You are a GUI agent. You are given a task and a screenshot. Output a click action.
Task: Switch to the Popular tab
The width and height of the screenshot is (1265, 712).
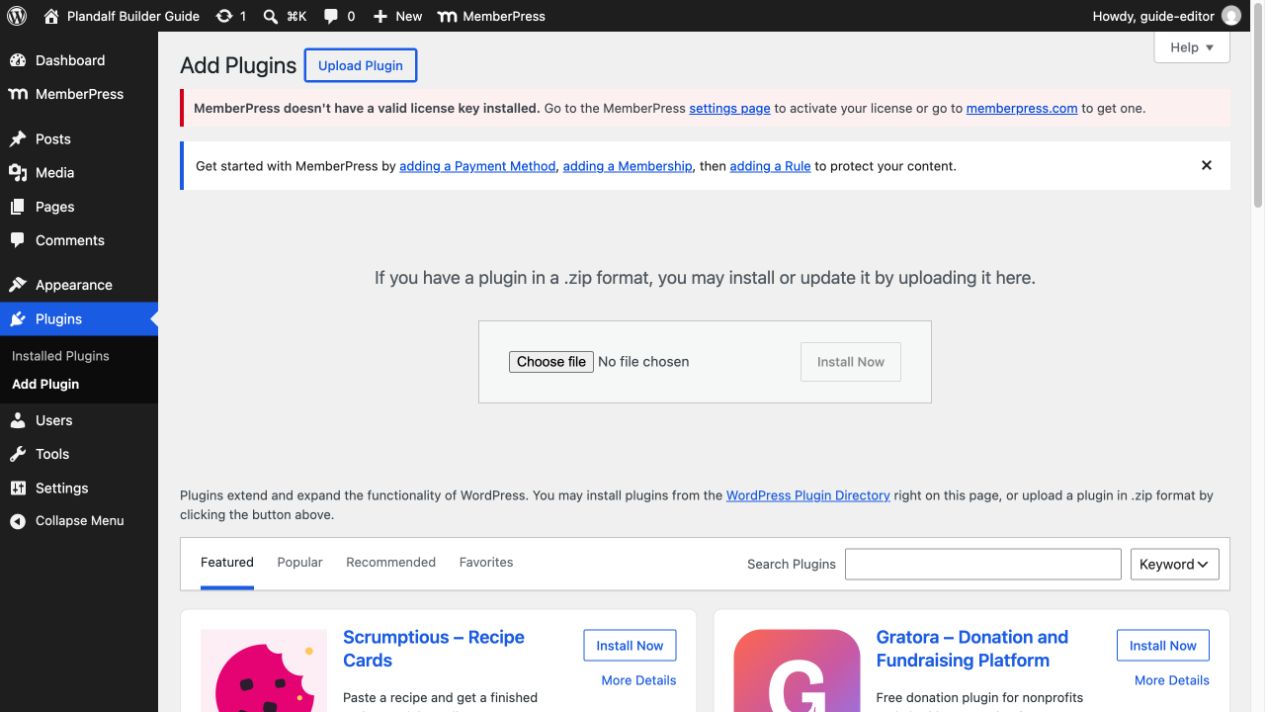[x=300, y=563]
